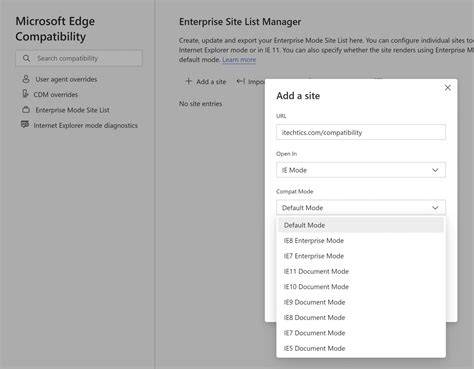Image resolution: width=474 pixels, height=369 pixels.
Task: Close the Add a site dialog
Action: (x=448, y=88)
